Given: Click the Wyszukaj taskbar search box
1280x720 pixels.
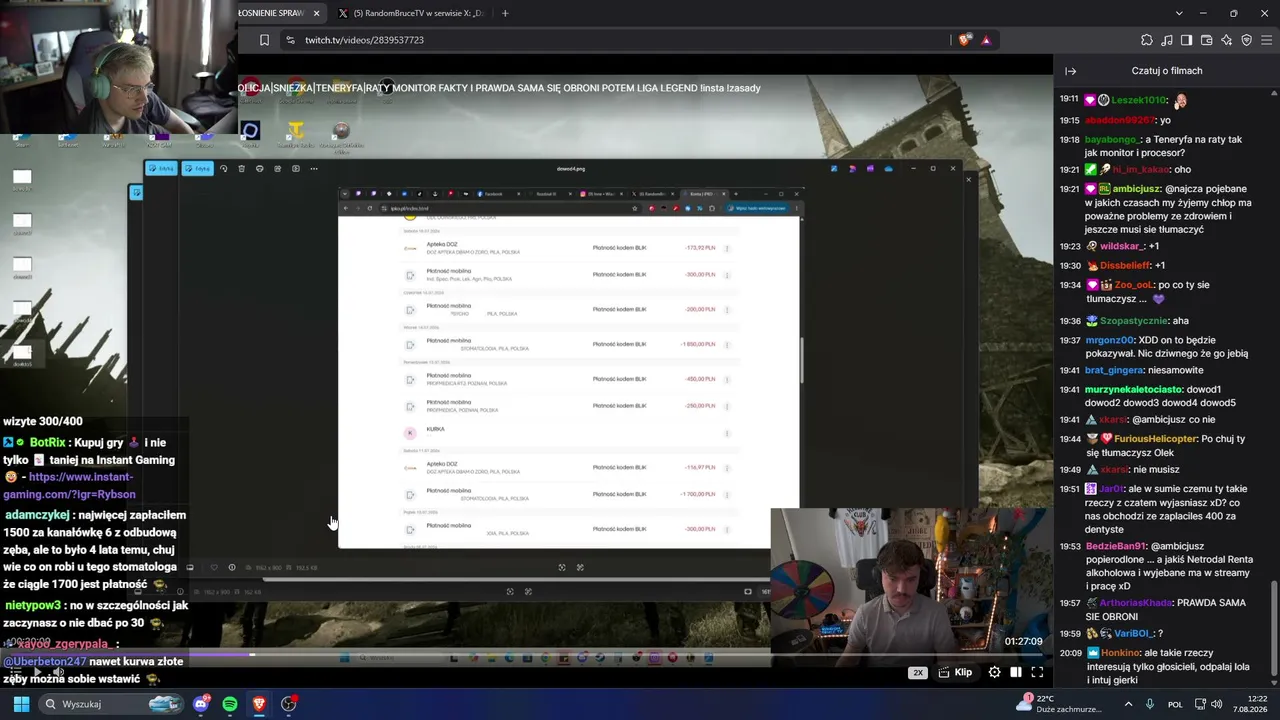Looking at the screenshot, I should (x=112, y=704).
